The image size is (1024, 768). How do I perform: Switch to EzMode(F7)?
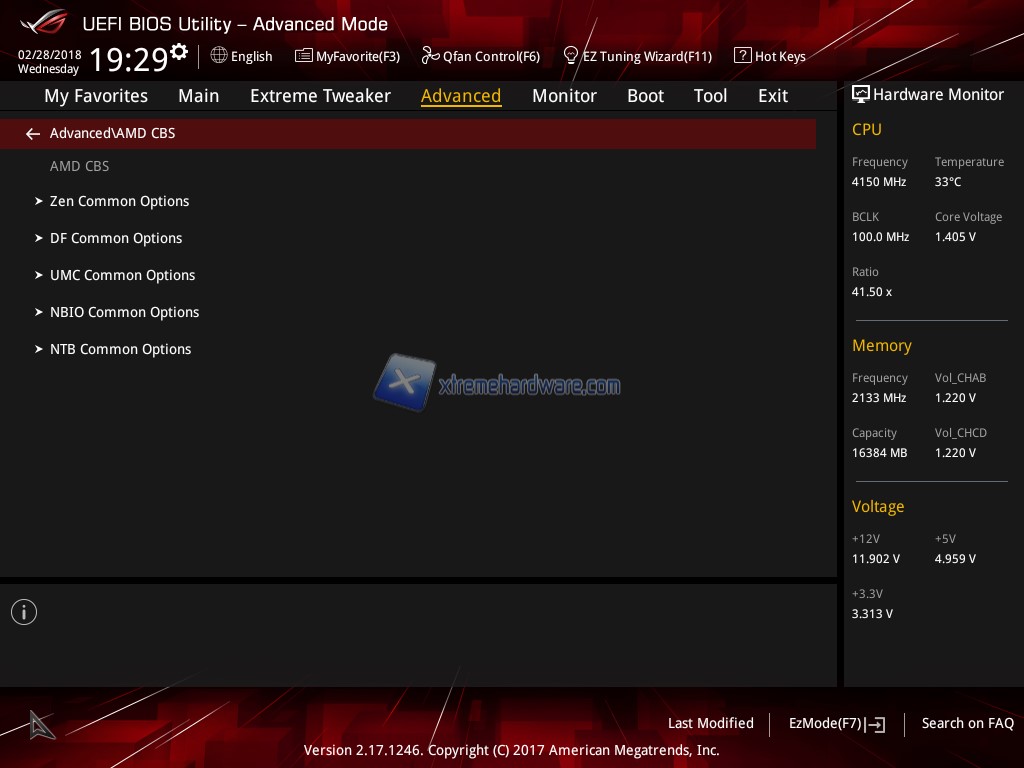[x=836, y=724]
